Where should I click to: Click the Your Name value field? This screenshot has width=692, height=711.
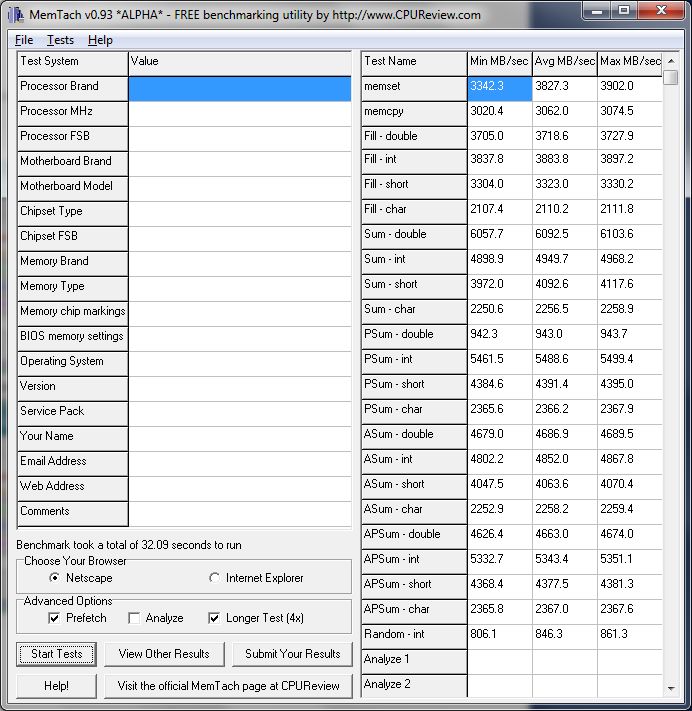click(240, 438)
